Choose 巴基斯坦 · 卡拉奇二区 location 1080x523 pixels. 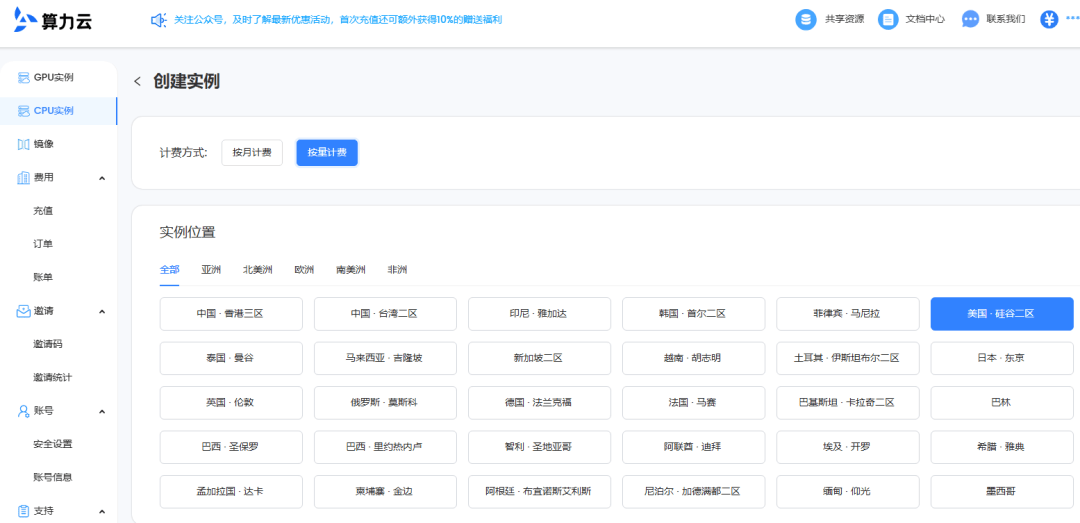click(x=848, y=402)
